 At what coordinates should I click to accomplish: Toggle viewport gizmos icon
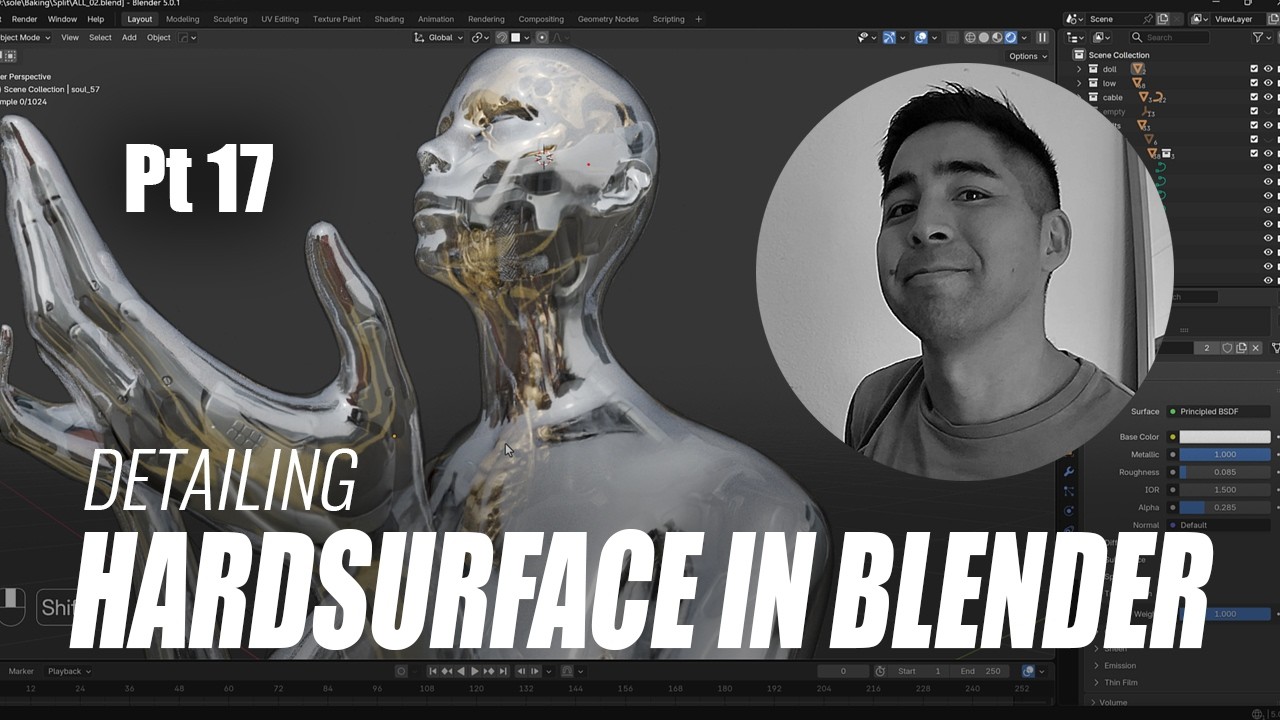[889, 38]
